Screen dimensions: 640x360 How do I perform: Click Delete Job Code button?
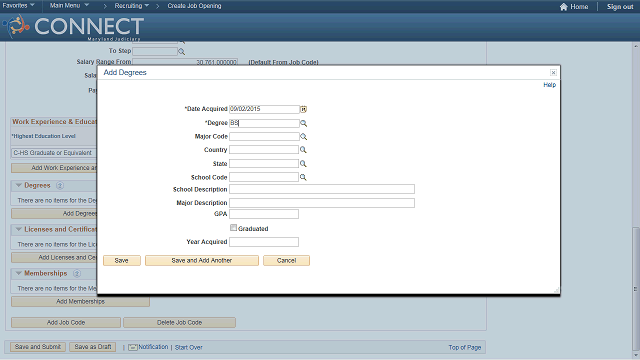point(179,322)
